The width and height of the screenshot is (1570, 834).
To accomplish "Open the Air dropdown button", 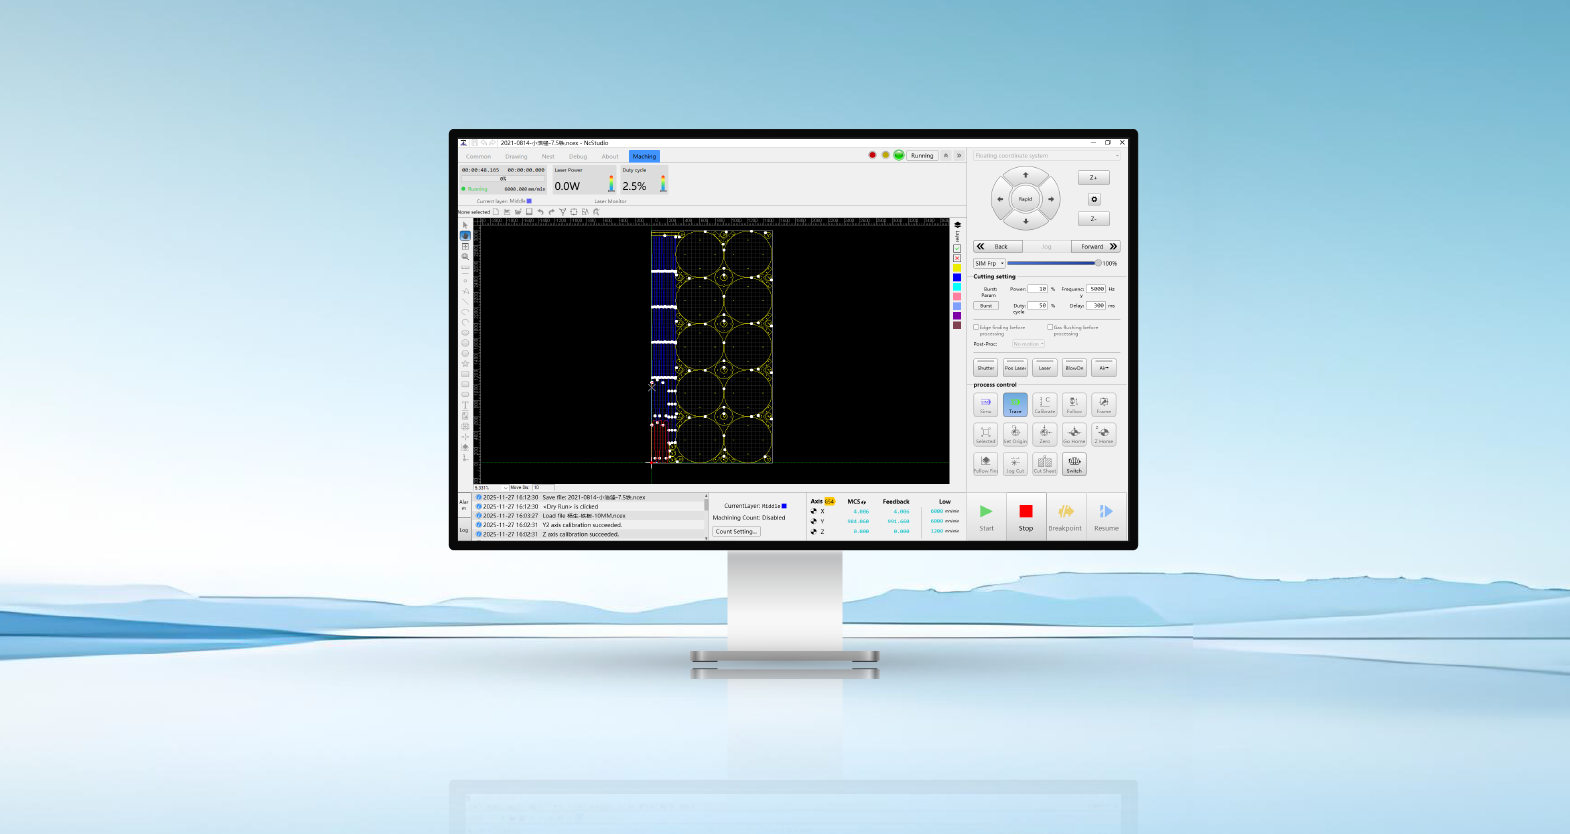I will point(1104,367).
